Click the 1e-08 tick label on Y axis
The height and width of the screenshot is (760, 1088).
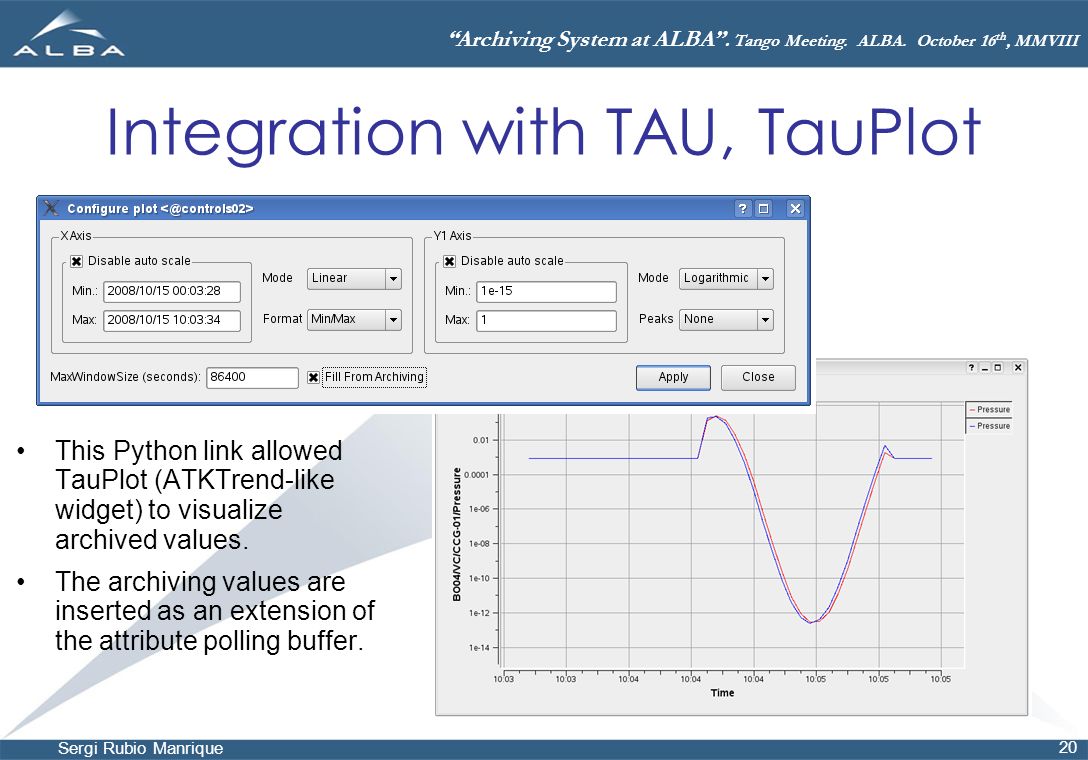479,543
